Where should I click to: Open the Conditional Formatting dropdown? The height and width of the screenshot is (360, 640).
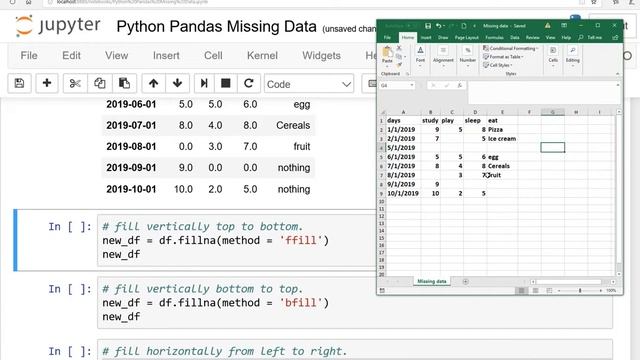coord(510,48)
